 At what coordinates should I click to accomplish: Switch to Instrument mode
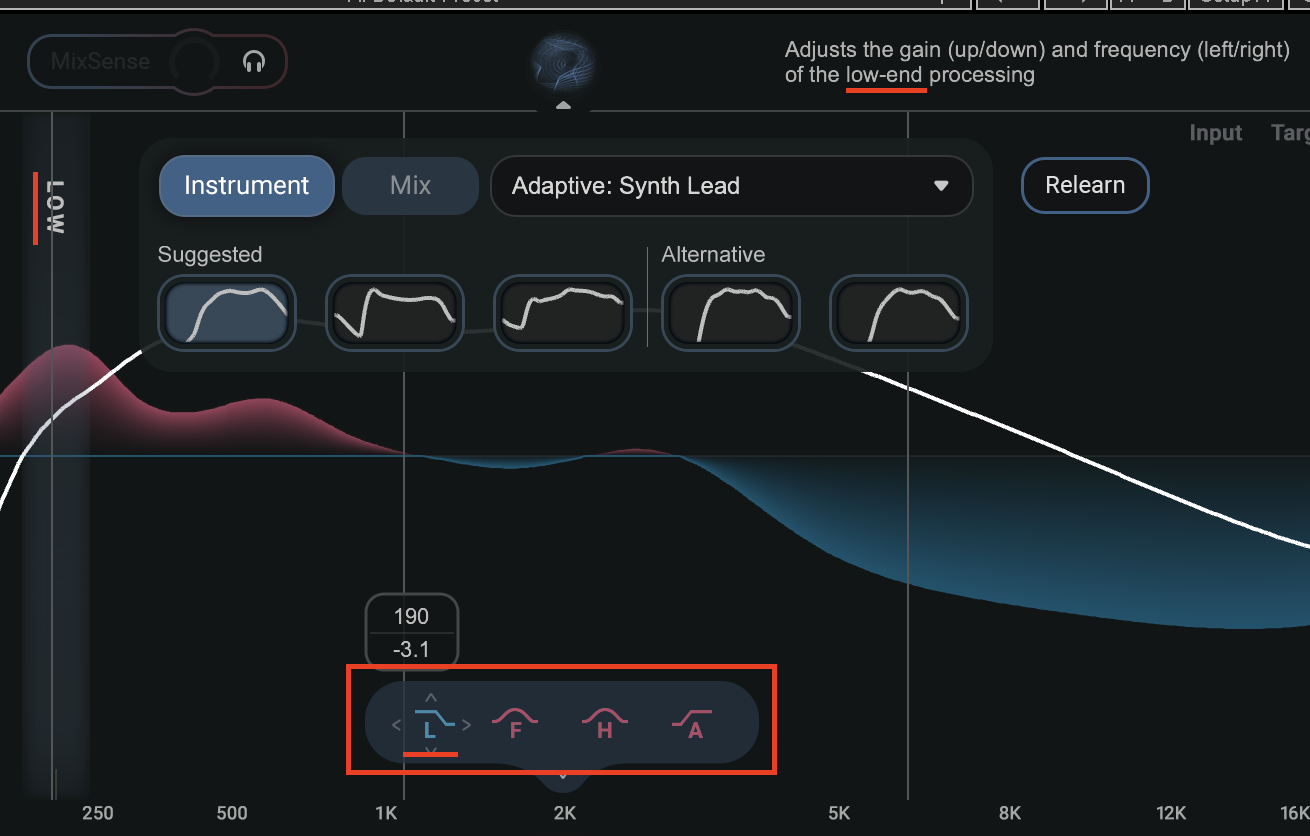tap(246, 186)
